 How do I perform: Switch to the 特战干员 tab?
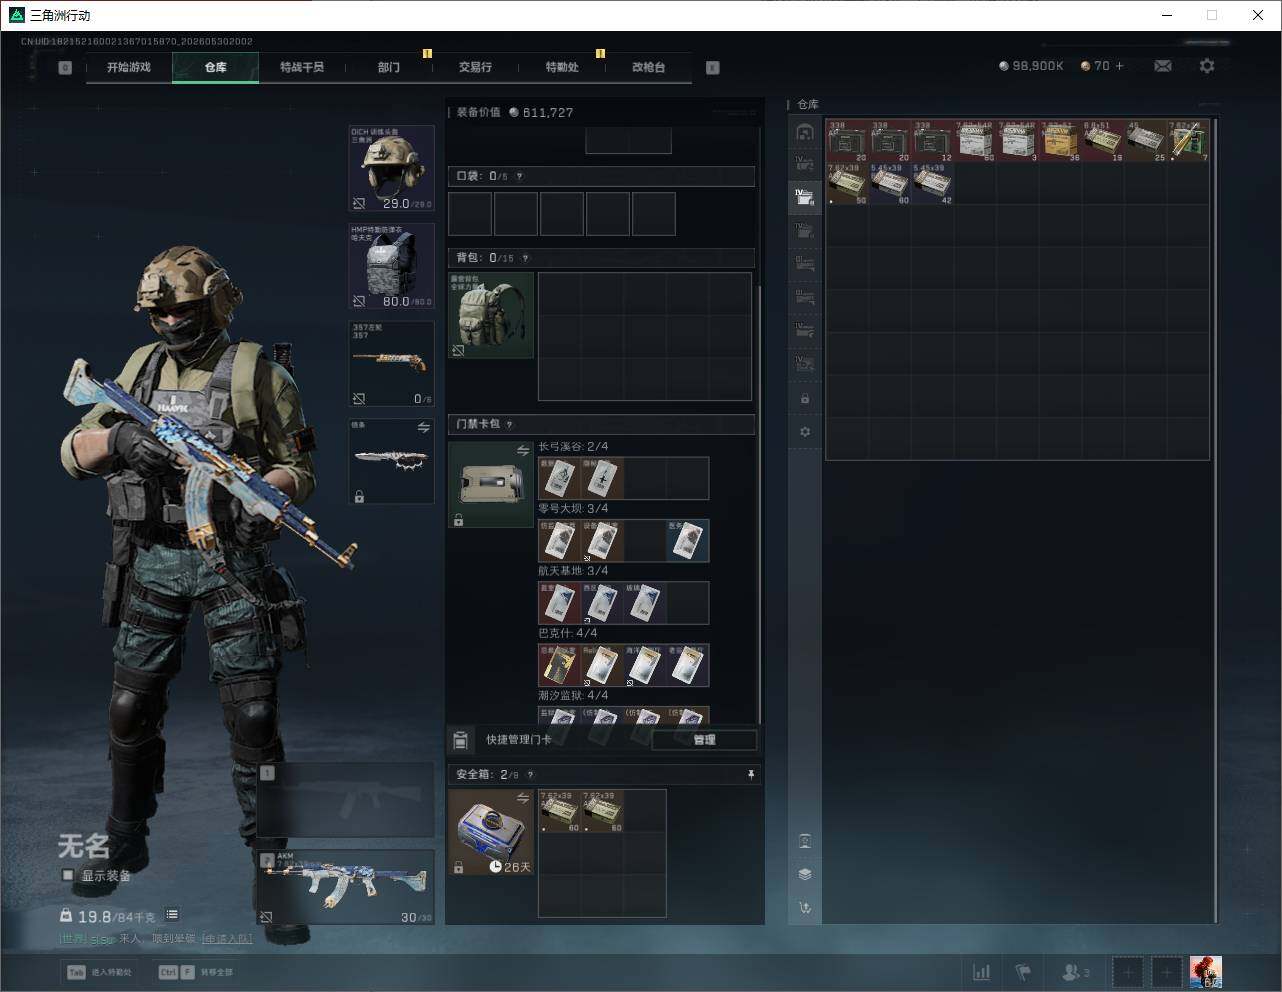coord(302,67)
